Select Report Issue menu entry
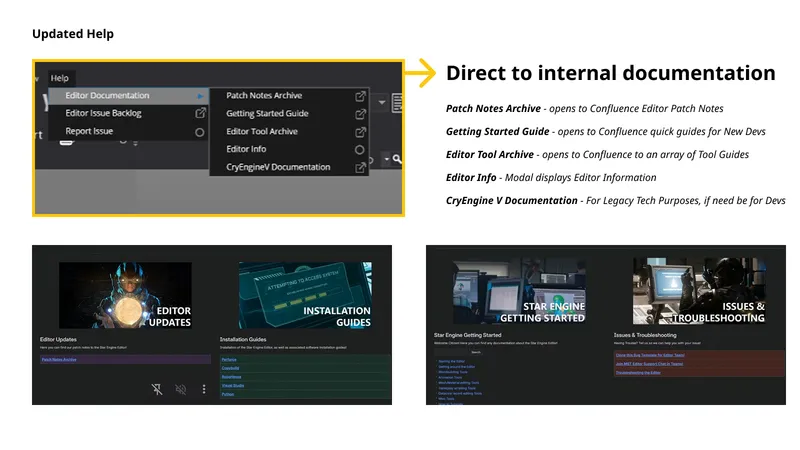The image size is (800, 450). [x=129, y=132]
